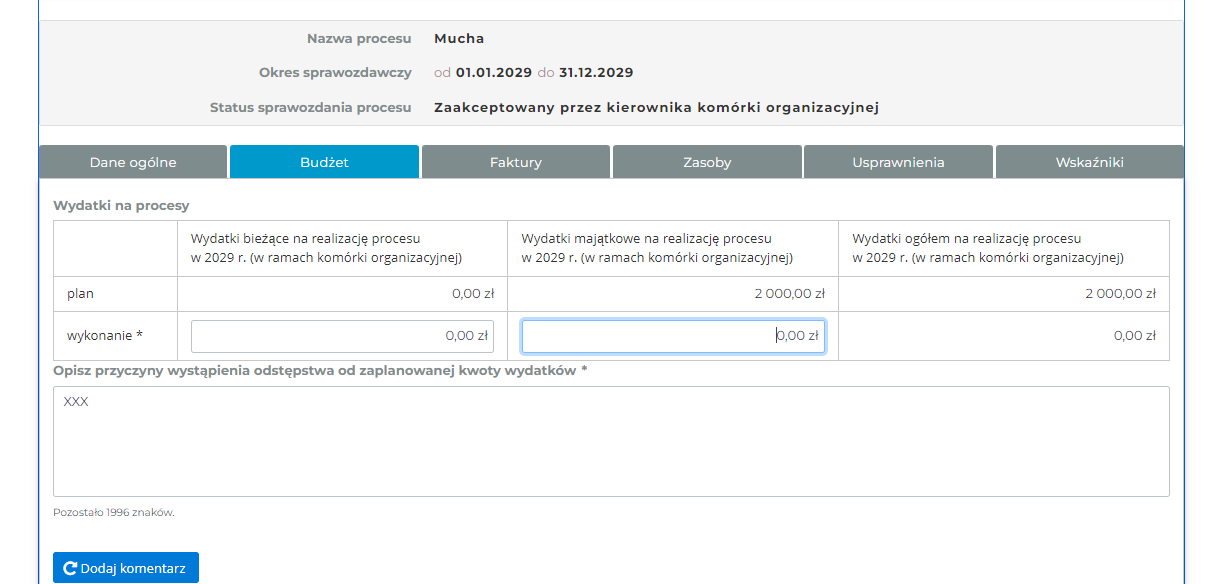The image size is (1225, 584).
Task: Click the wykonanie field for Wydatki majątkowe
Action: [x=673, y=337]
